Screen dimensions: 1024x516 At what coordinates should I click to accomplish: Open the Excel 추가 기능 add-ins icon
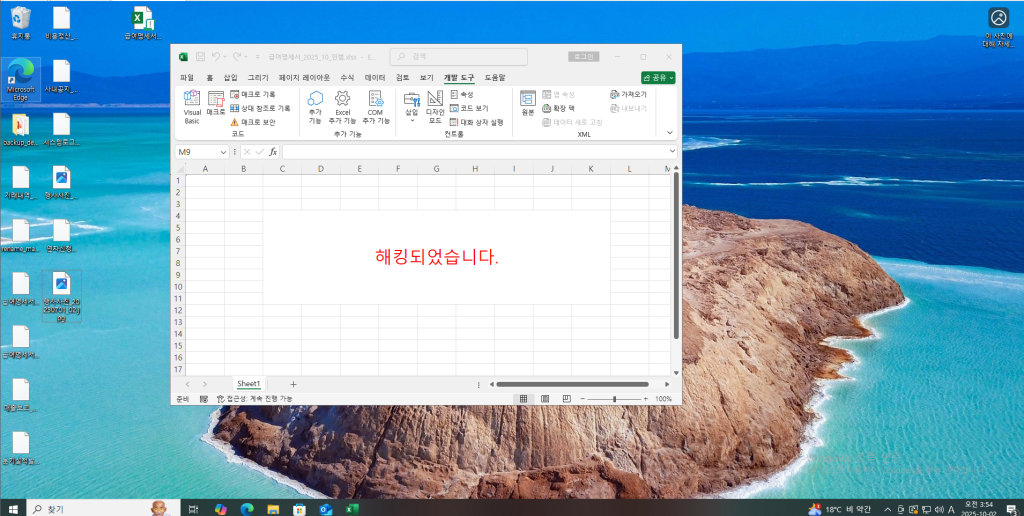tap(342, 106)
